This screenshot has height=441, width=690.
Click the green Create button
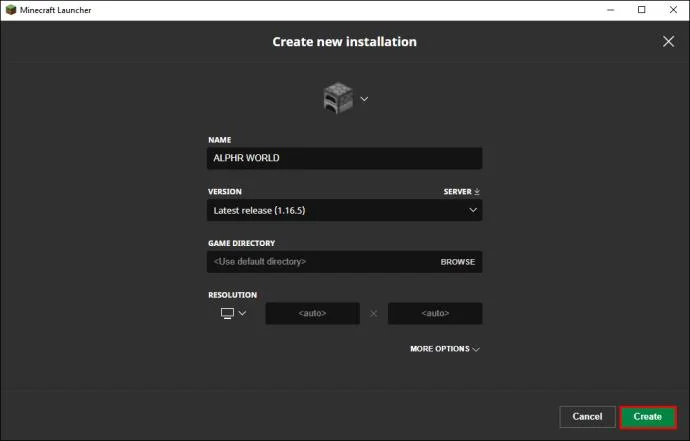coord(648,416)
